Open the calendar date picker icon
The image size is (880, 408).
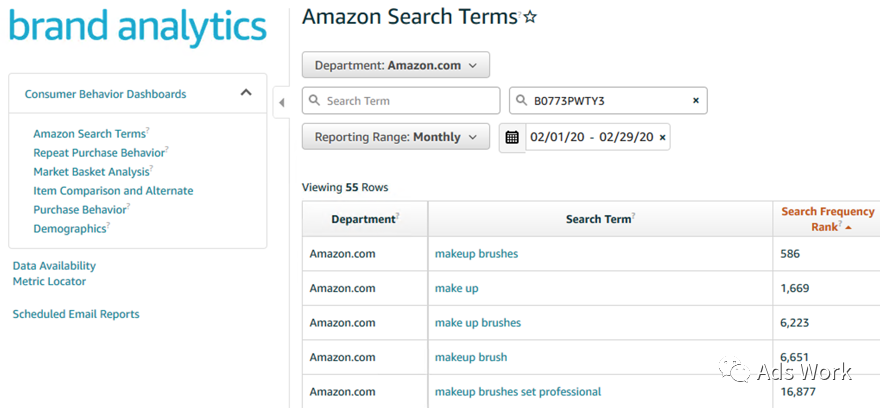click(512, 137)
